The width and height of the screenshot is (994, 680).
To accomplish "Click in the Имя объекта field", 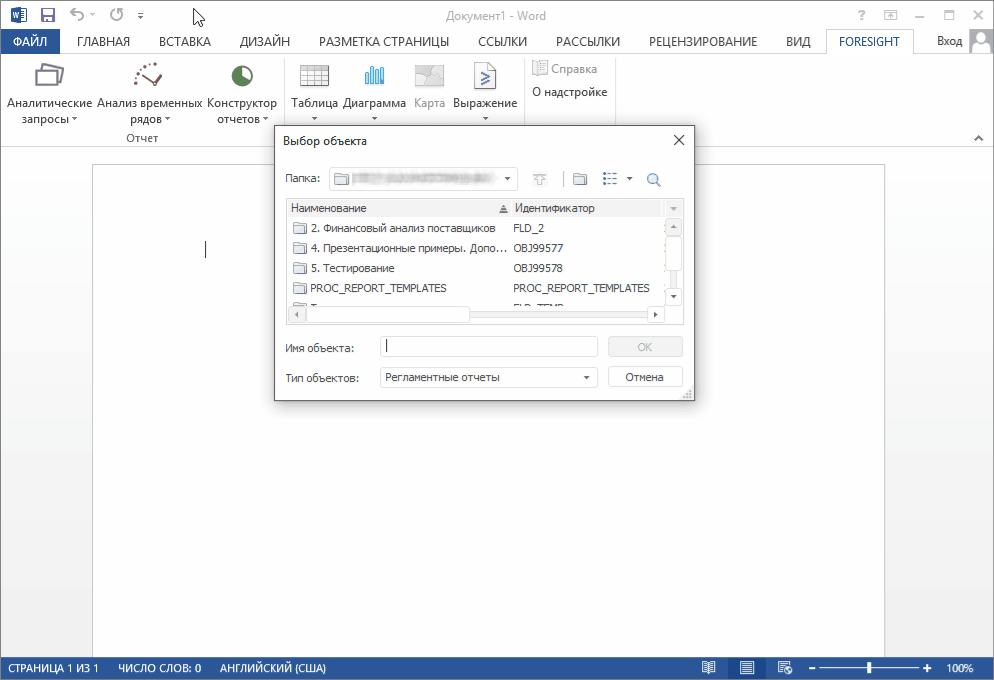I will 489,347.
